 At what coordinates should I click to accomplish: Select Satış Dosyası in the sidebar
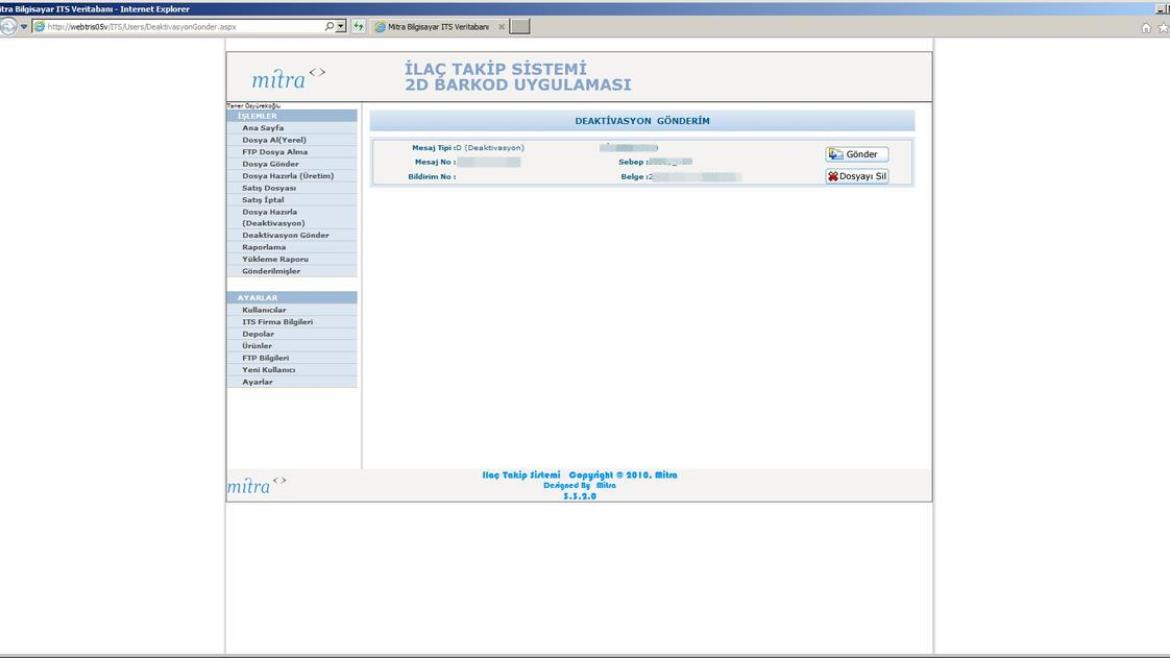point(269,188)
